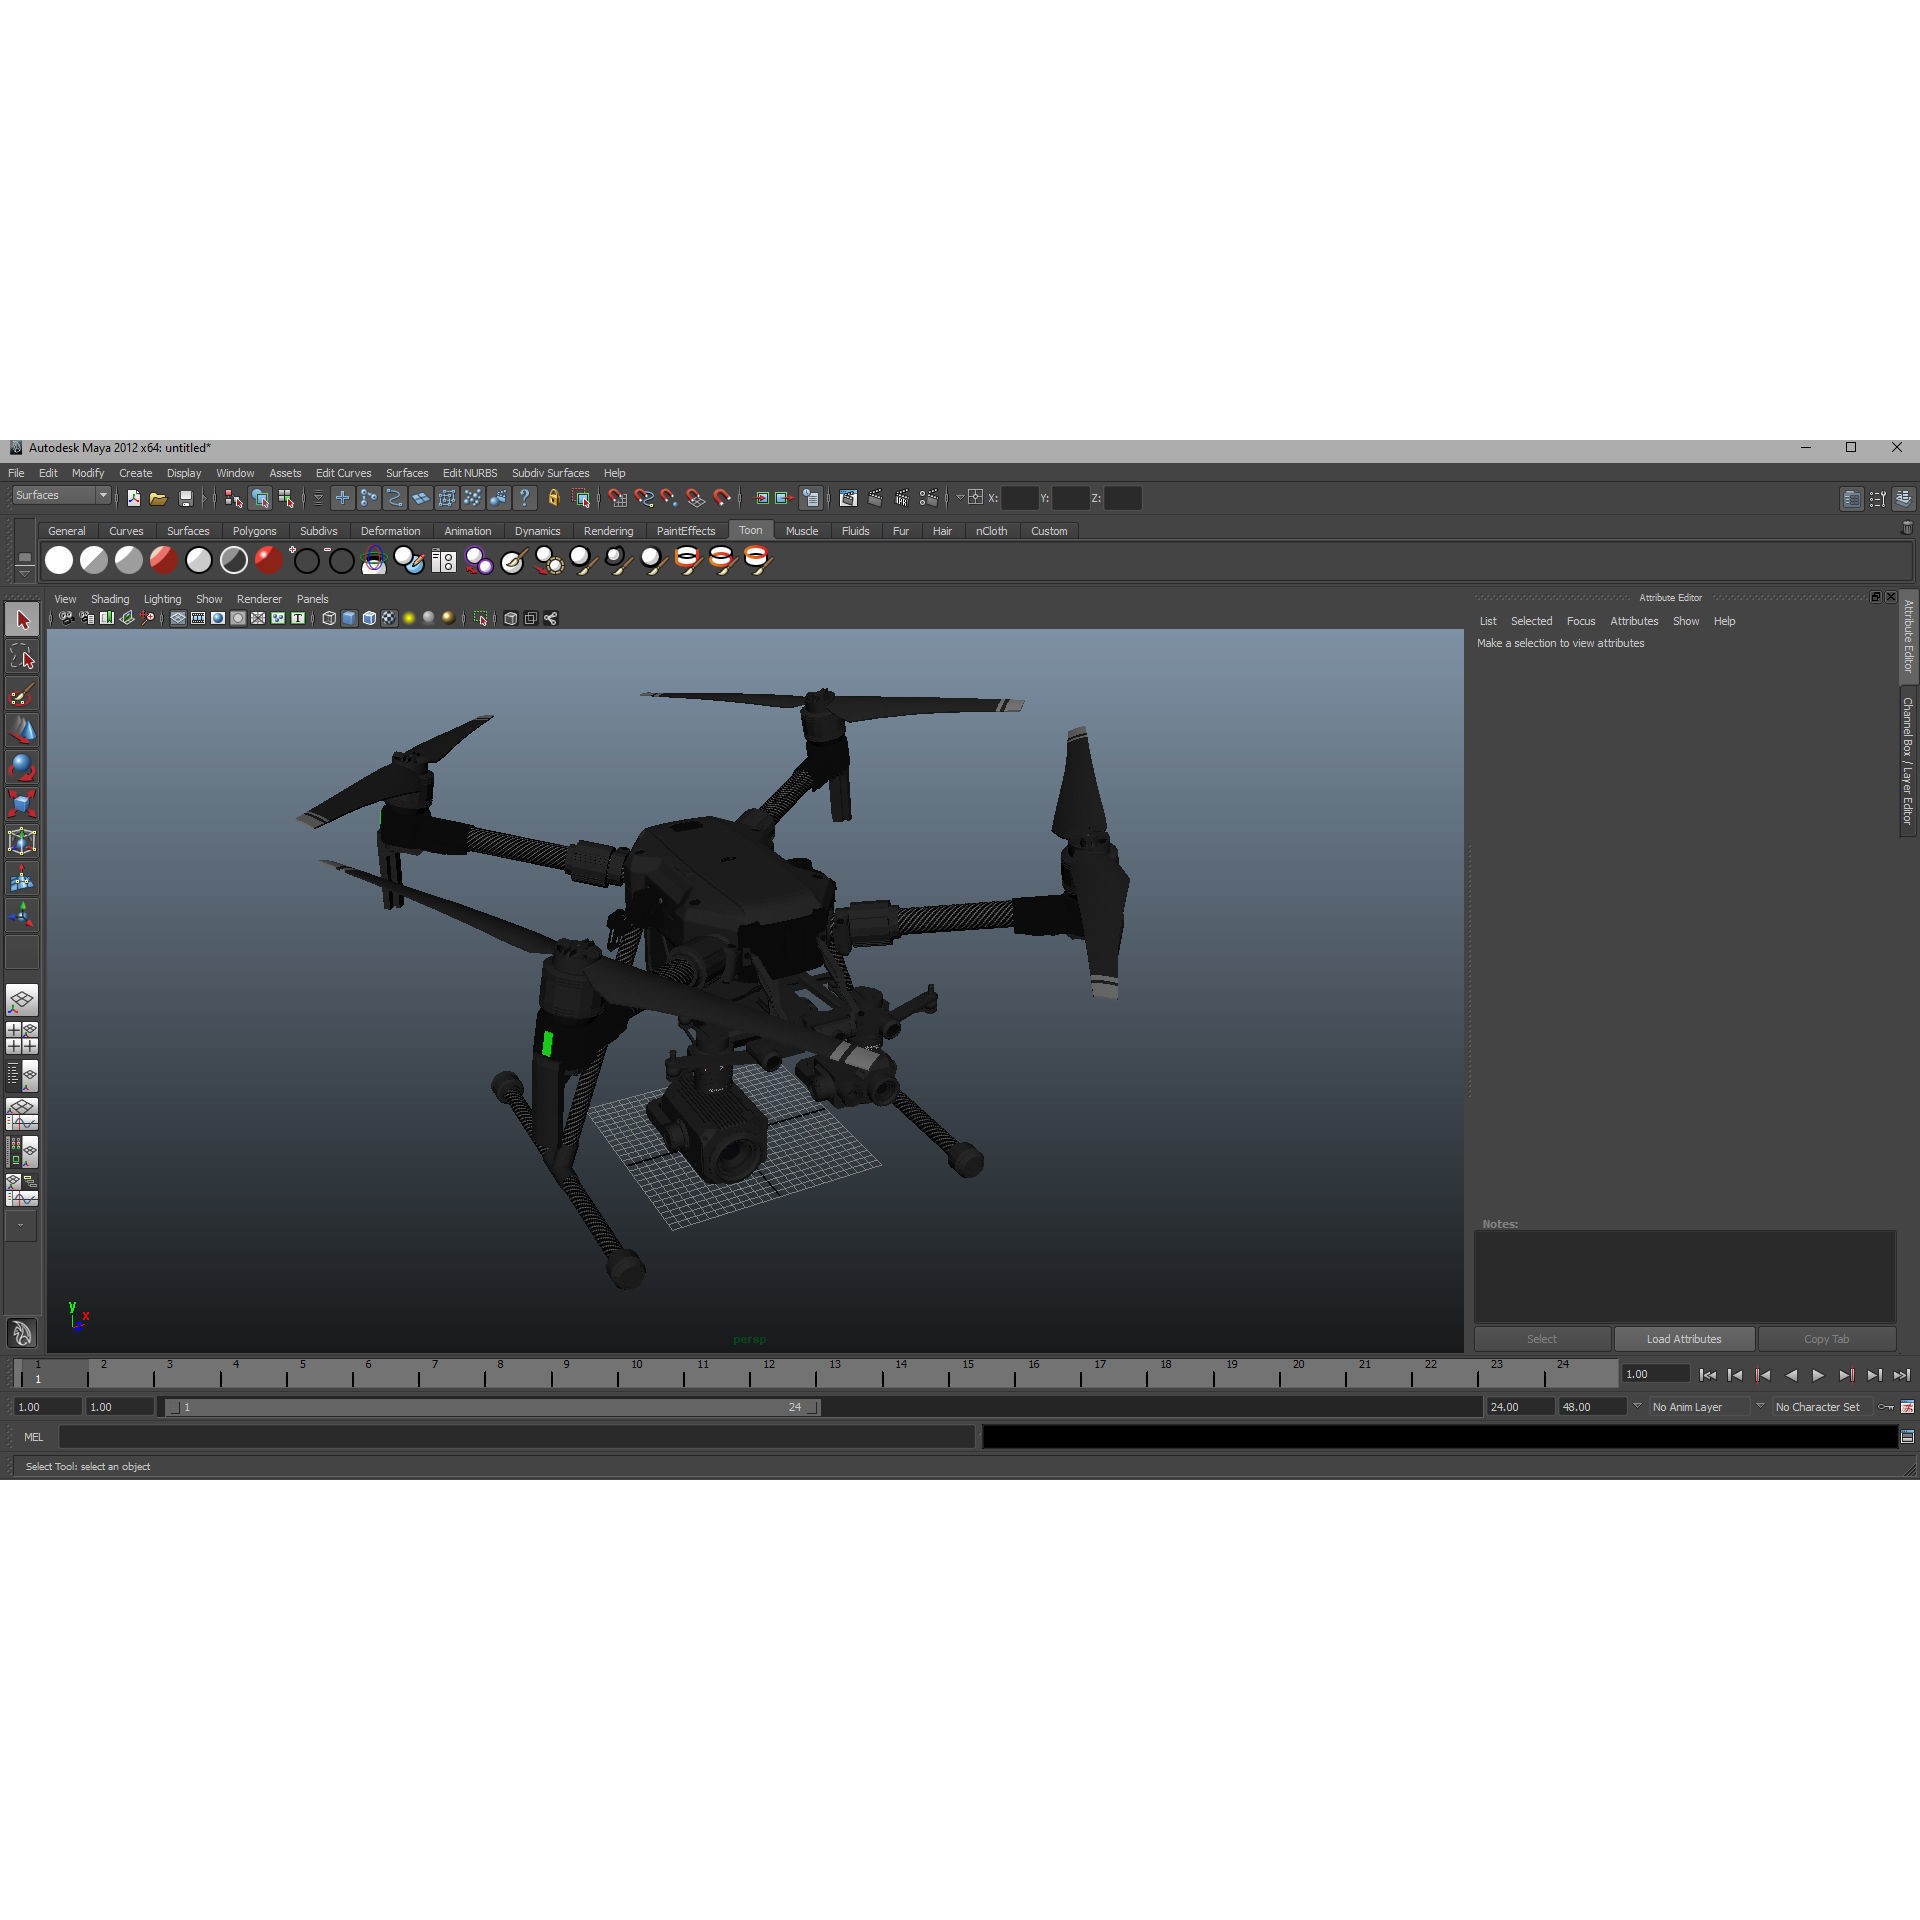Toggle auto keyframe with the key icon
The height and width of the screenshot is (1920, 1920).
[1886, 1407]
